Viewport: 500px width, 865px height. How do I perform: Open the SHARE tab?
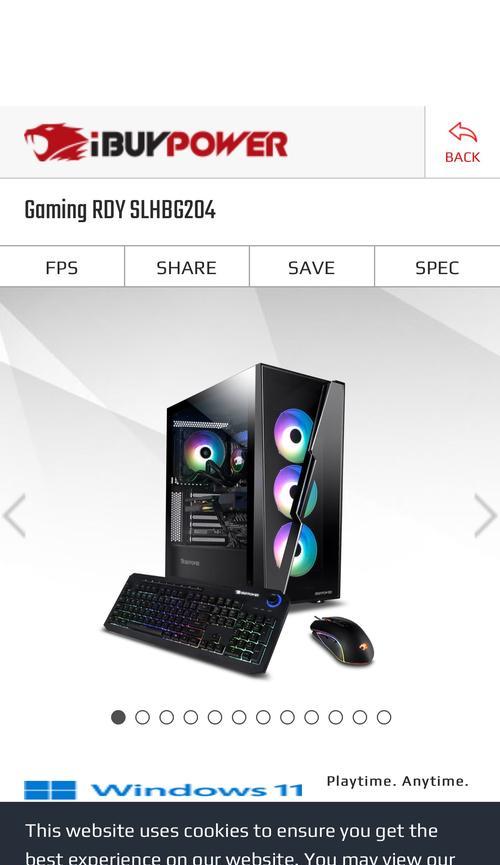click(187, 268)
